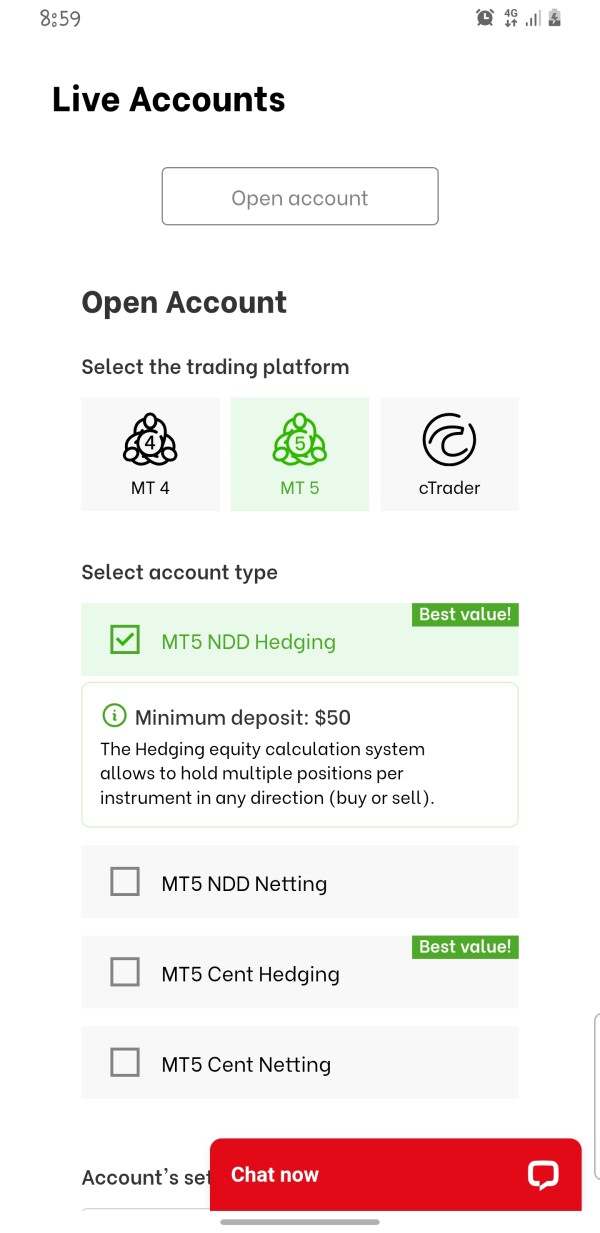600x1233 pixels.
Task: Tap the minimum deposit info icon
Action: coord(115,716)
